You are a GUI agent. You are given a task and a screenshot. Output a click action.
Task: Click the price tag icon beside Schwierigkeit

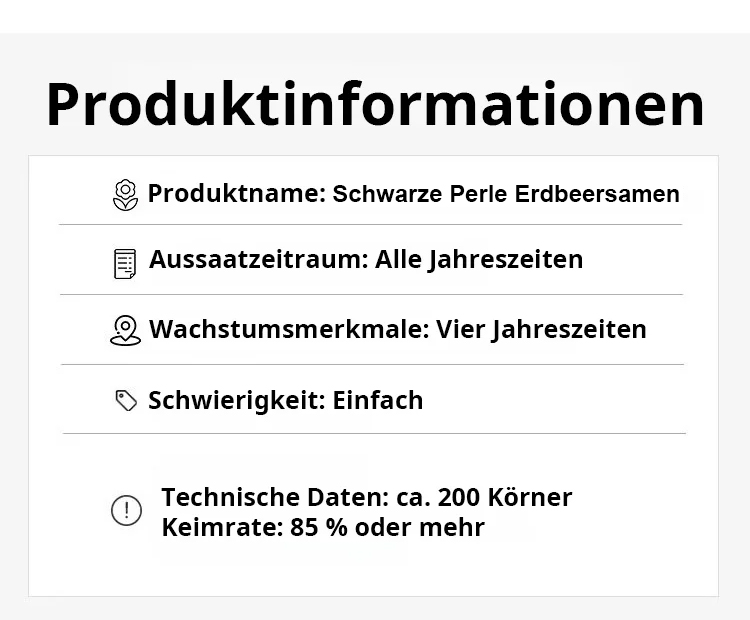126,401
